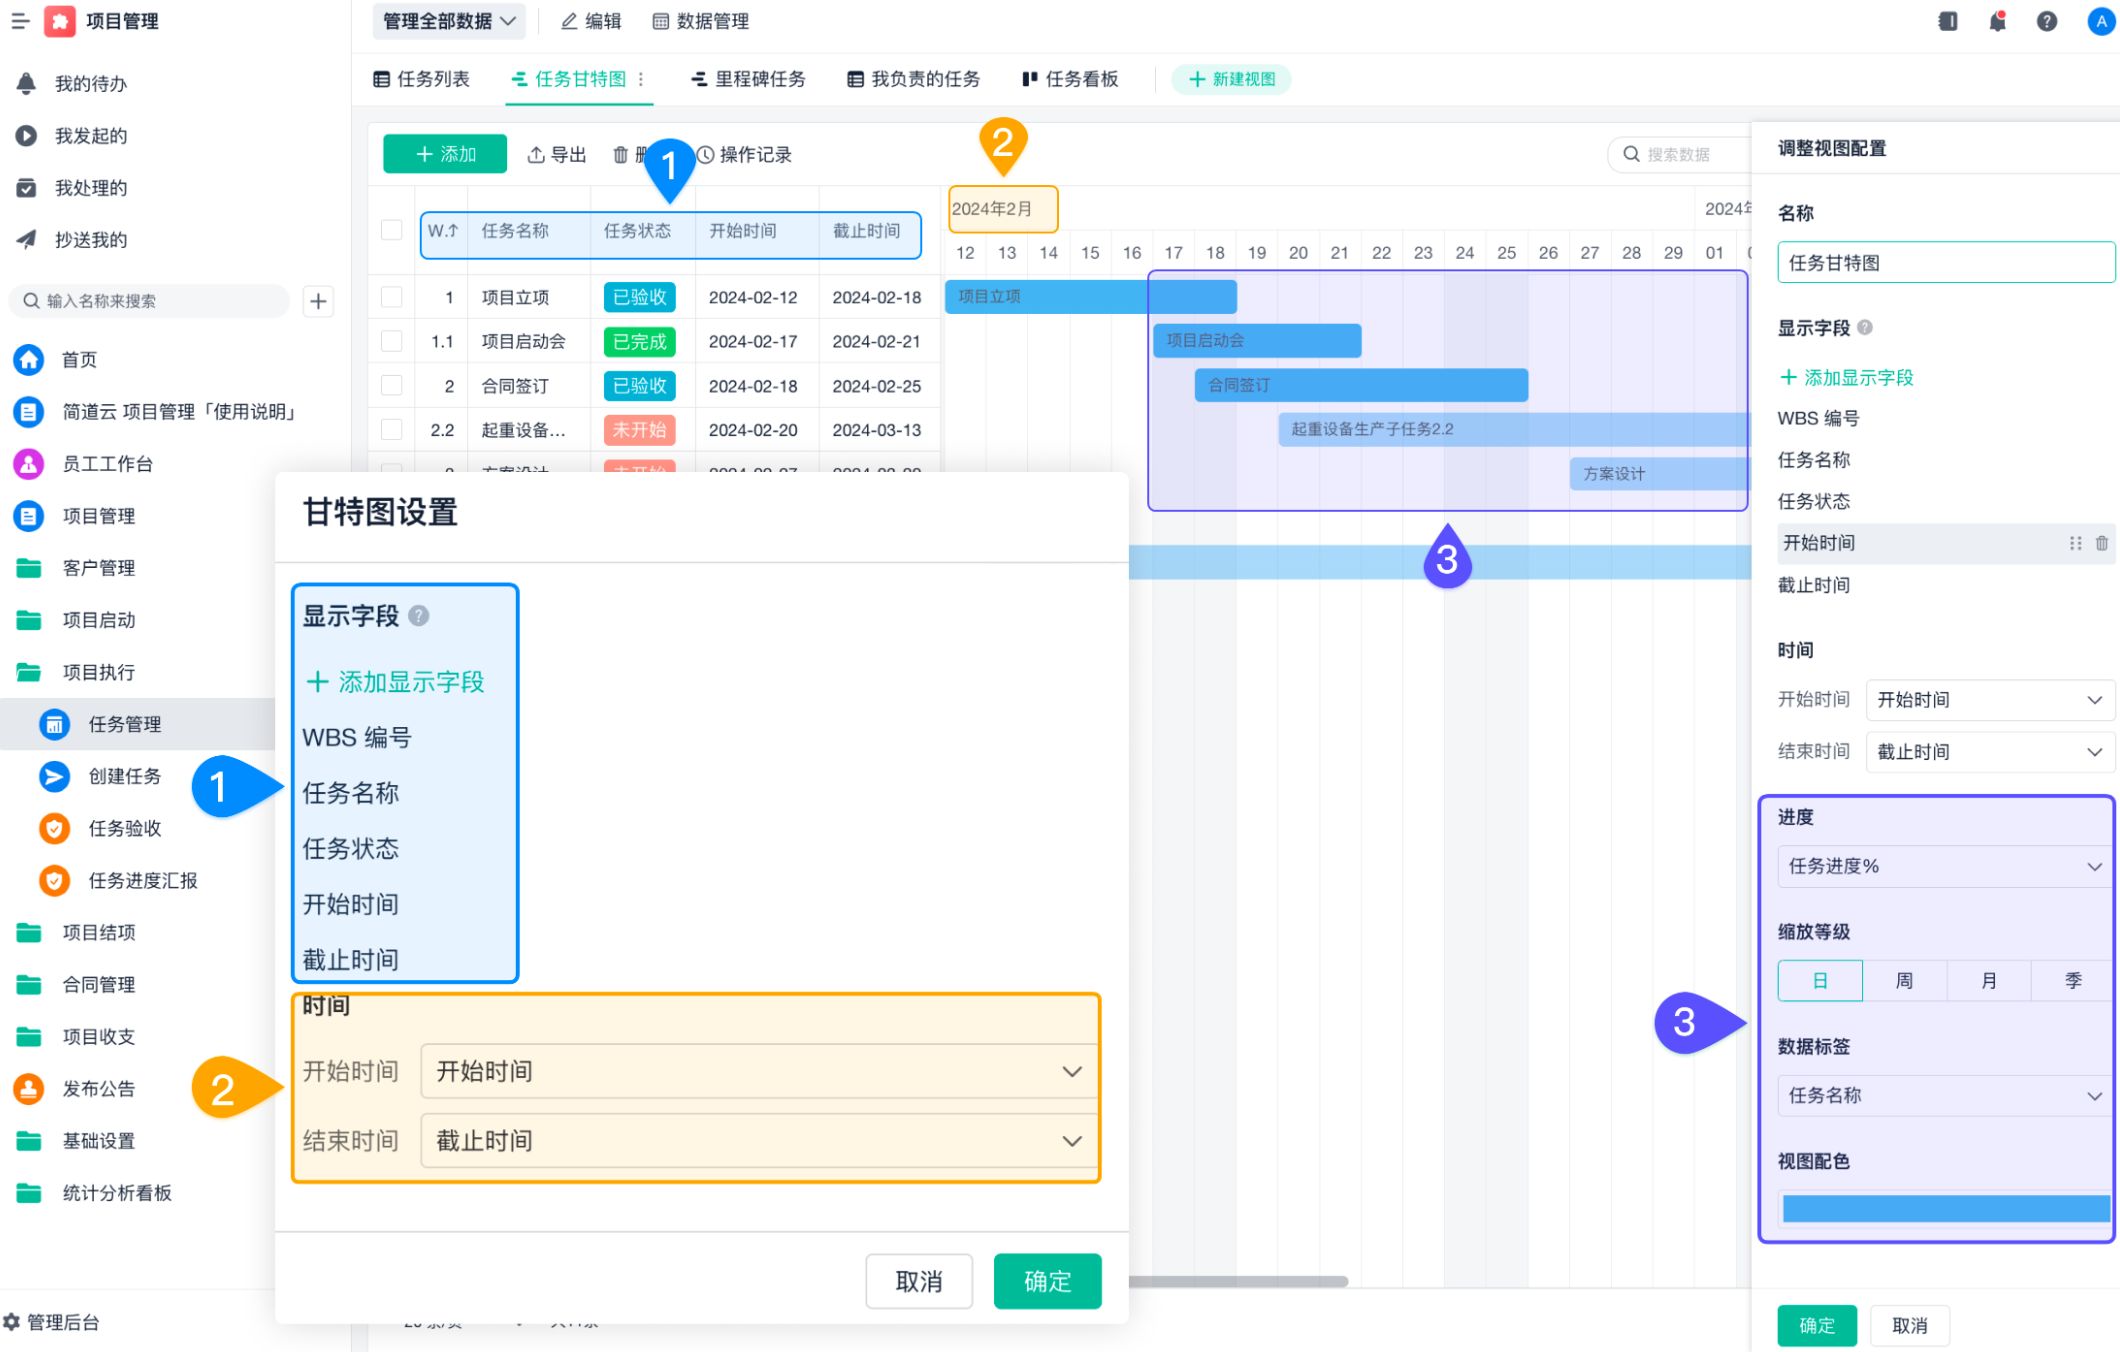The image size is (2120, 1352).
Task: Click the plus icon beside sidebar search
Action: pos(318,301)
